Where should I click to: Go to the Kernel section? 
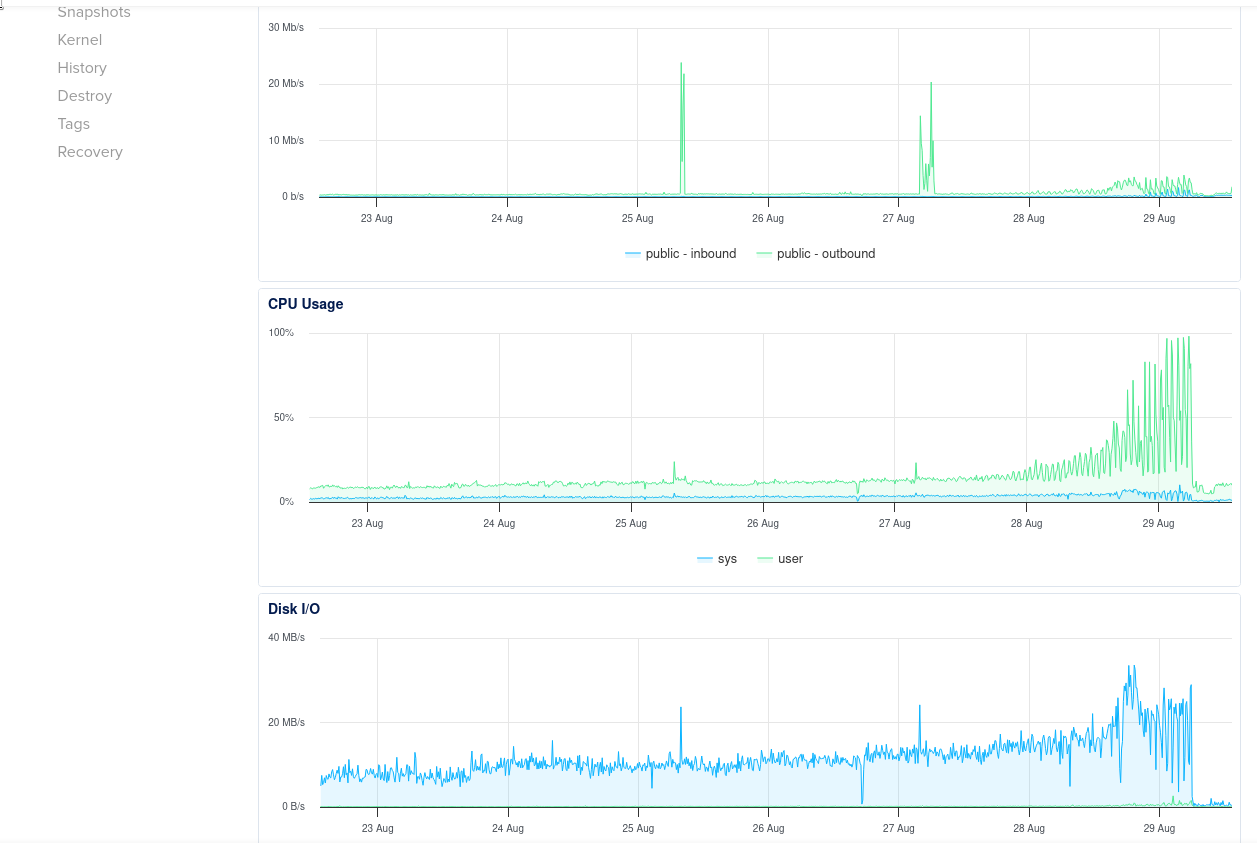tap(80, 40)
